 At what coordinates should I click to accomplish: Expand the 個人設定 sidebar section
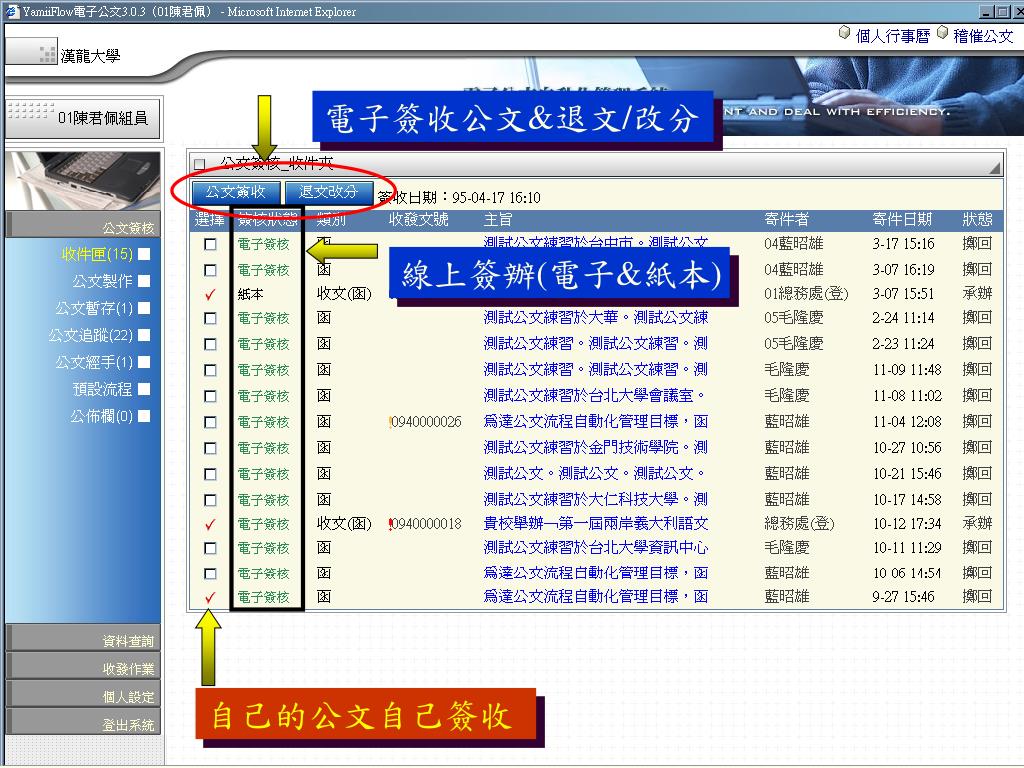(83, 696)
